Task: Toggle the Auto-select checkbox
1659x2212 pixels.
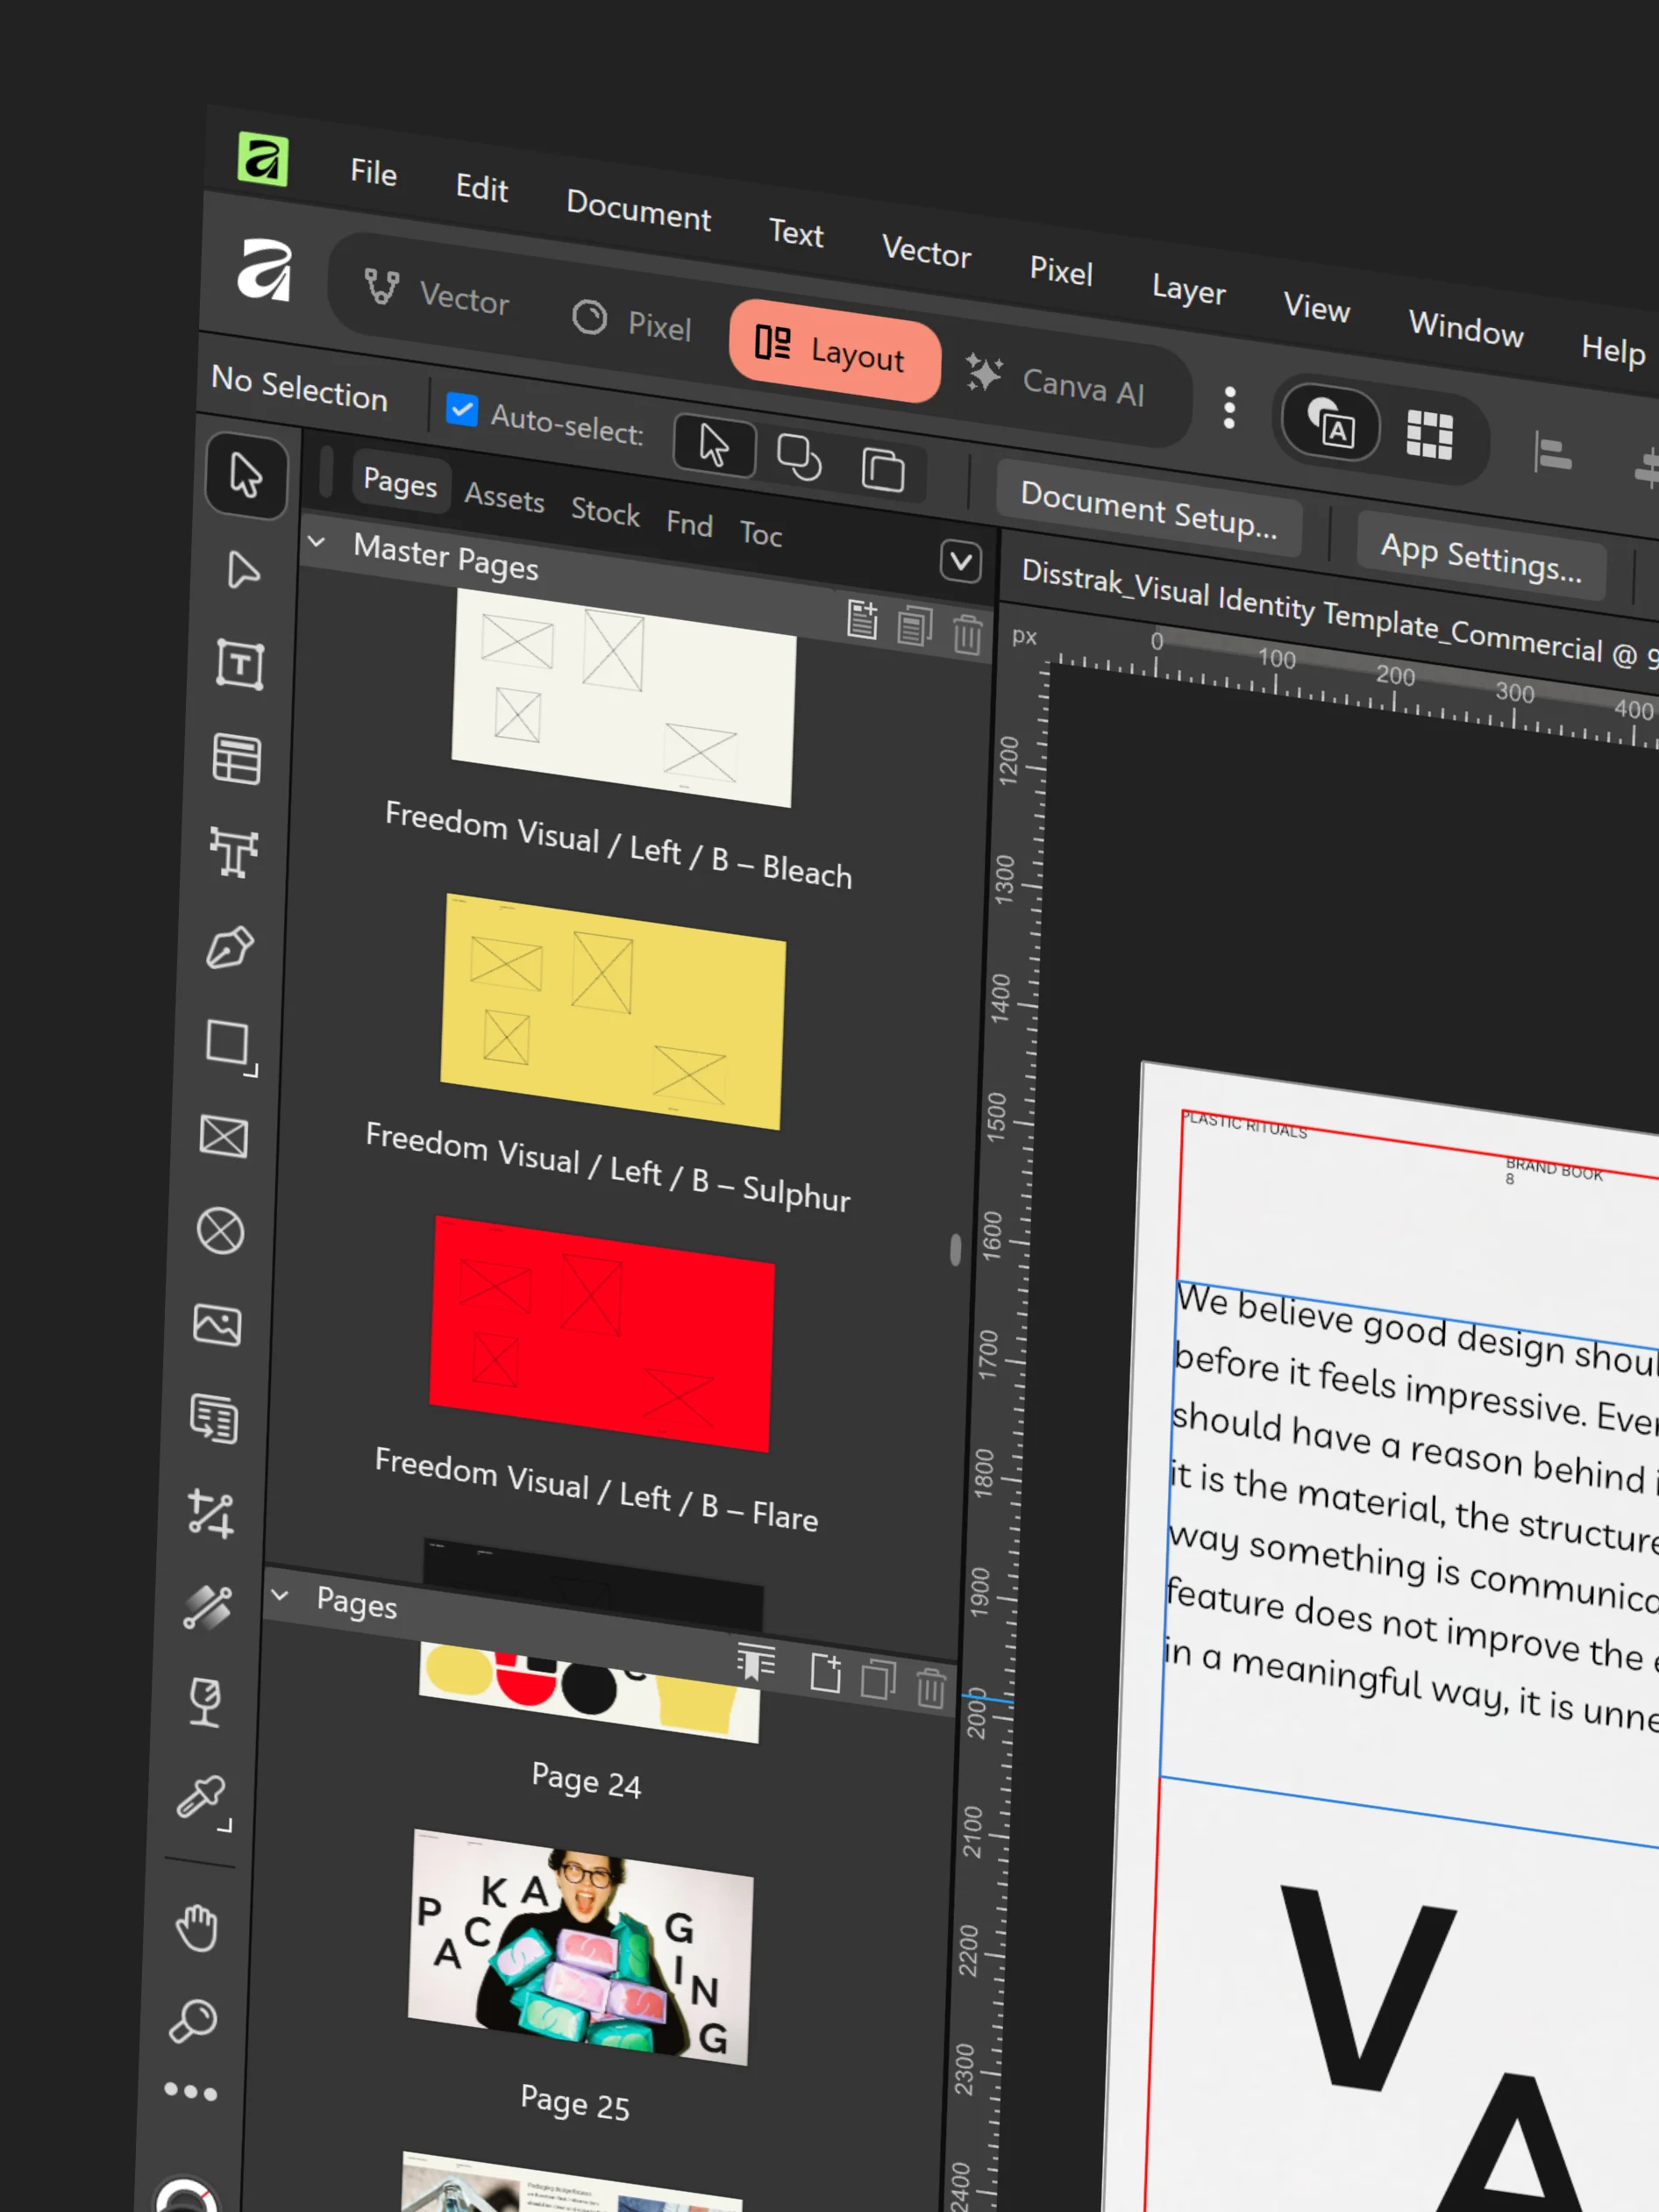Action: (461, 409)
